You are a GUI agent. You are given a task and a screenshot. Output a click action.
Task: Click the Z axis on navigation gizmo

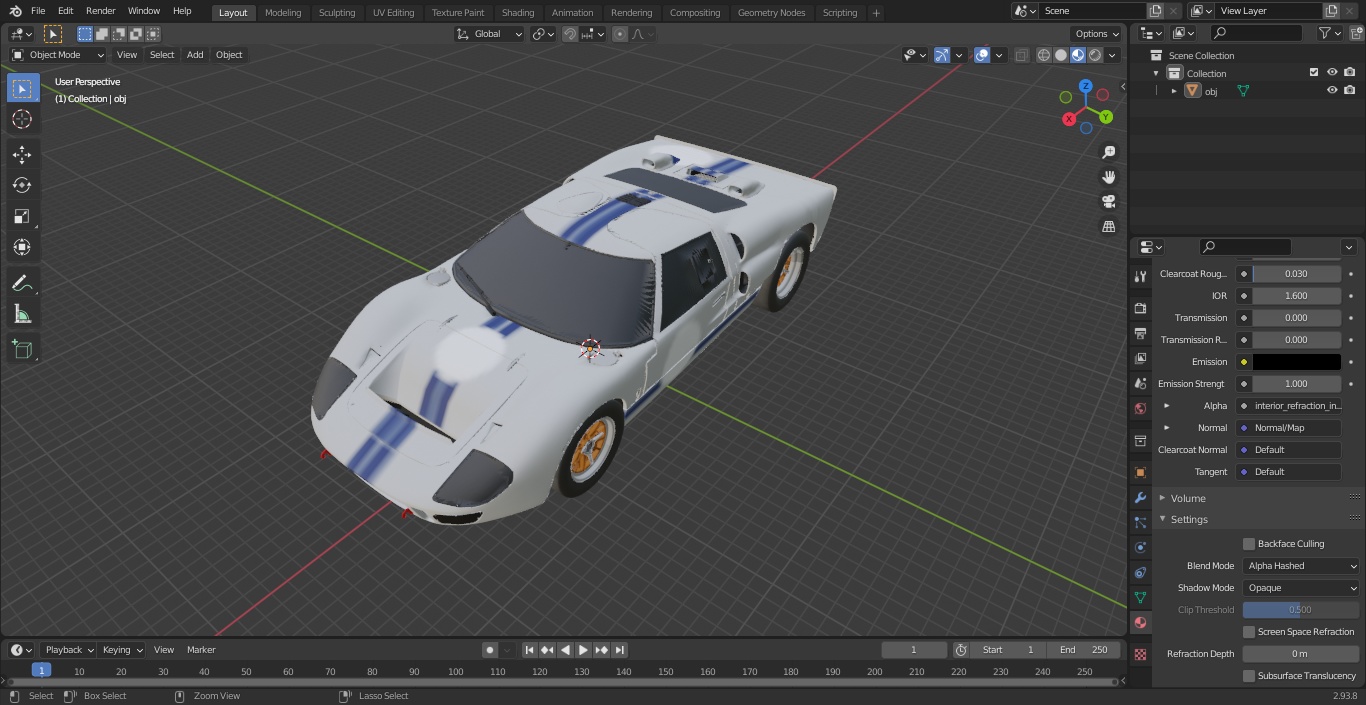coord(1085,86)
